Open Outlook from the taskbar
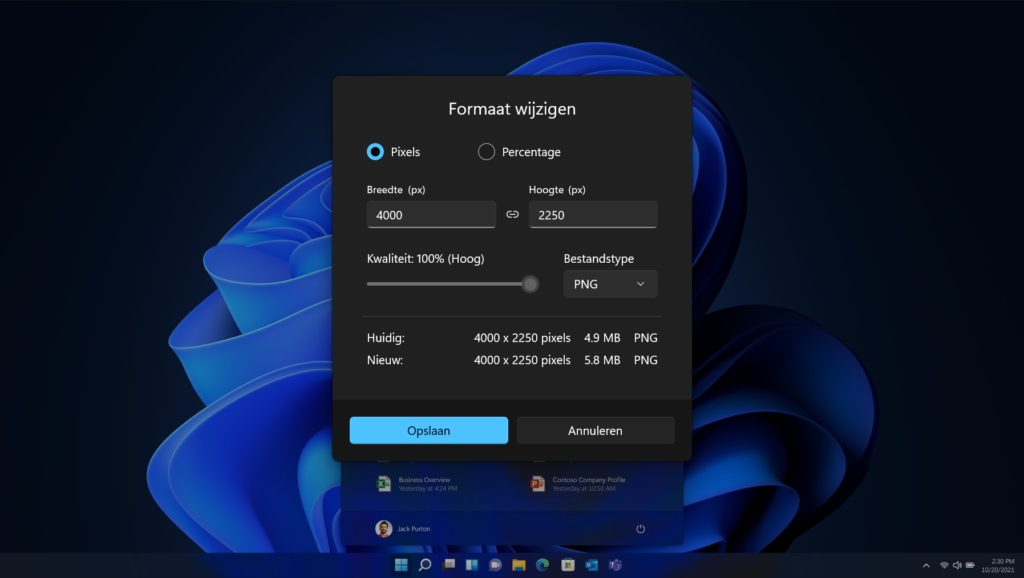Viewport: 1024px width, 578px height. pyautogui.click(x=591, y=565)
